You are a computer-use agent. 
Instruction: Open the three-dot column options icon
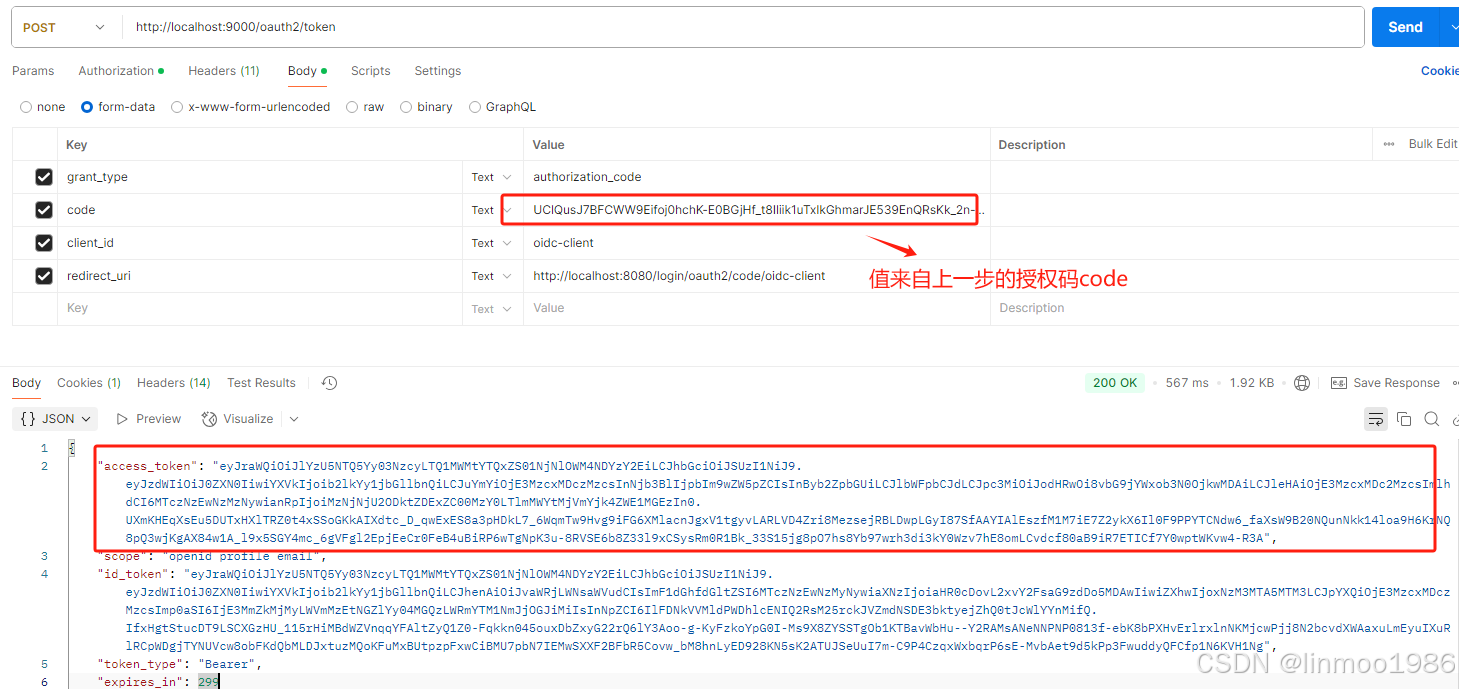pyautogui.click(x=1389, y=144)
